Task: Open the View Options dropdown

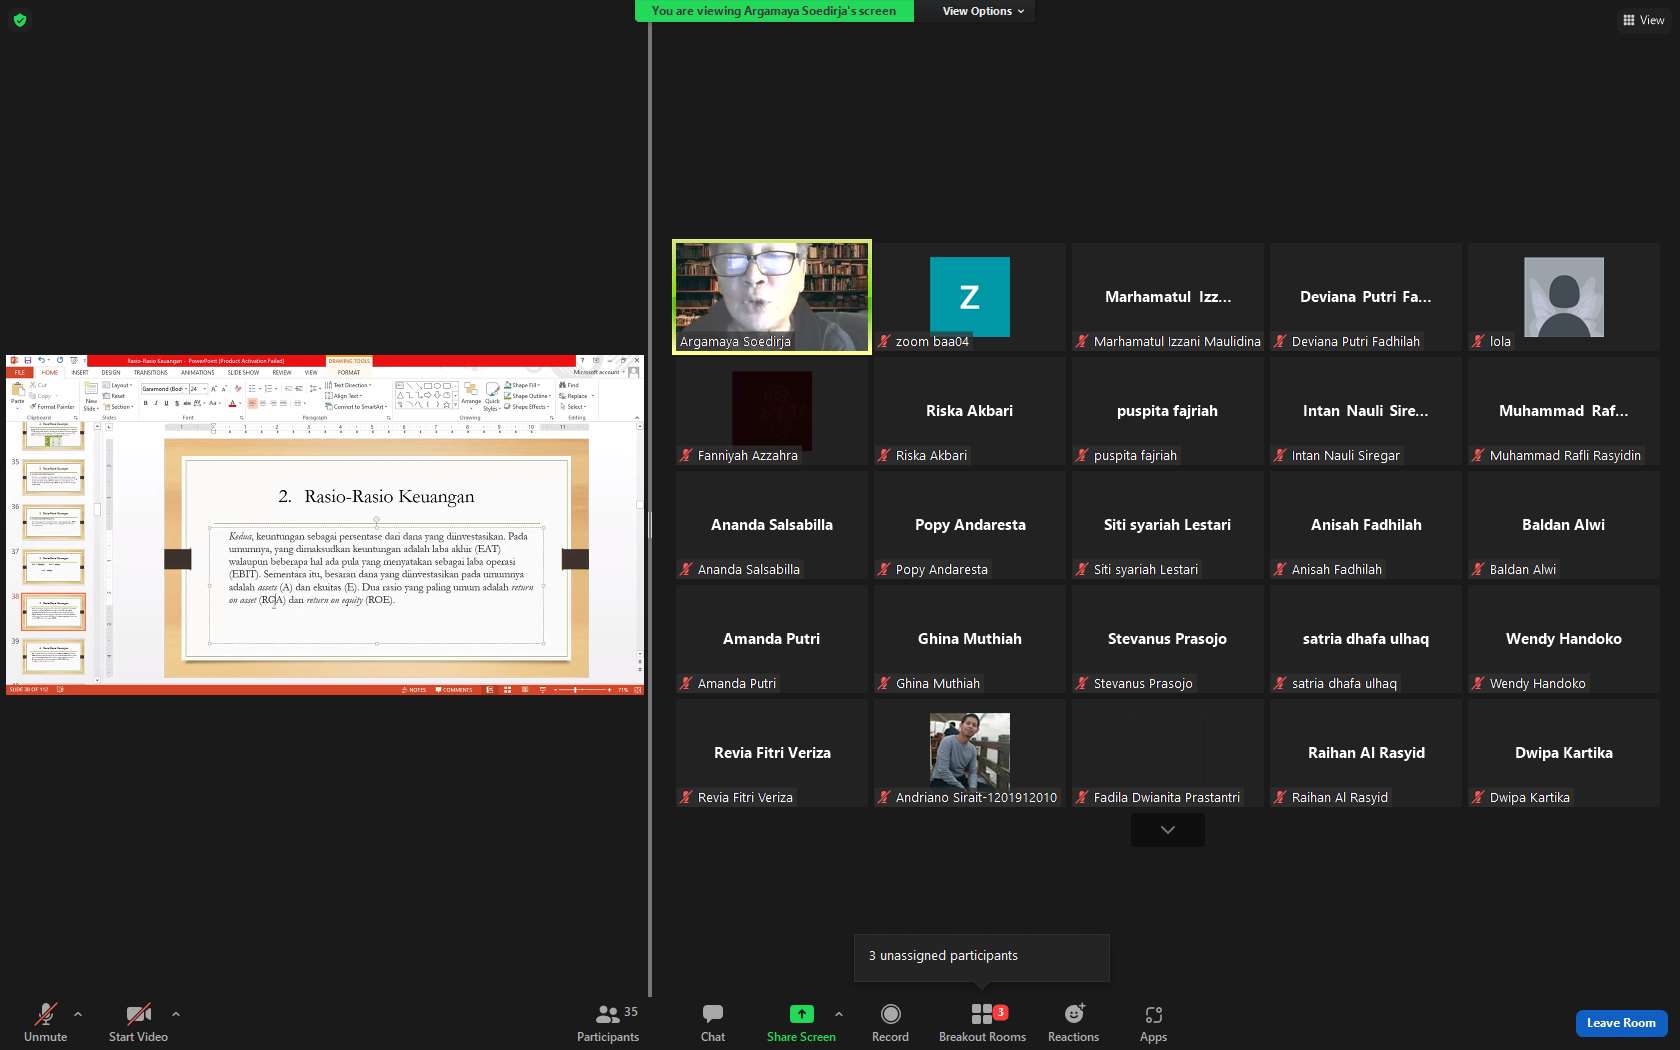Action: click(983, 11)
